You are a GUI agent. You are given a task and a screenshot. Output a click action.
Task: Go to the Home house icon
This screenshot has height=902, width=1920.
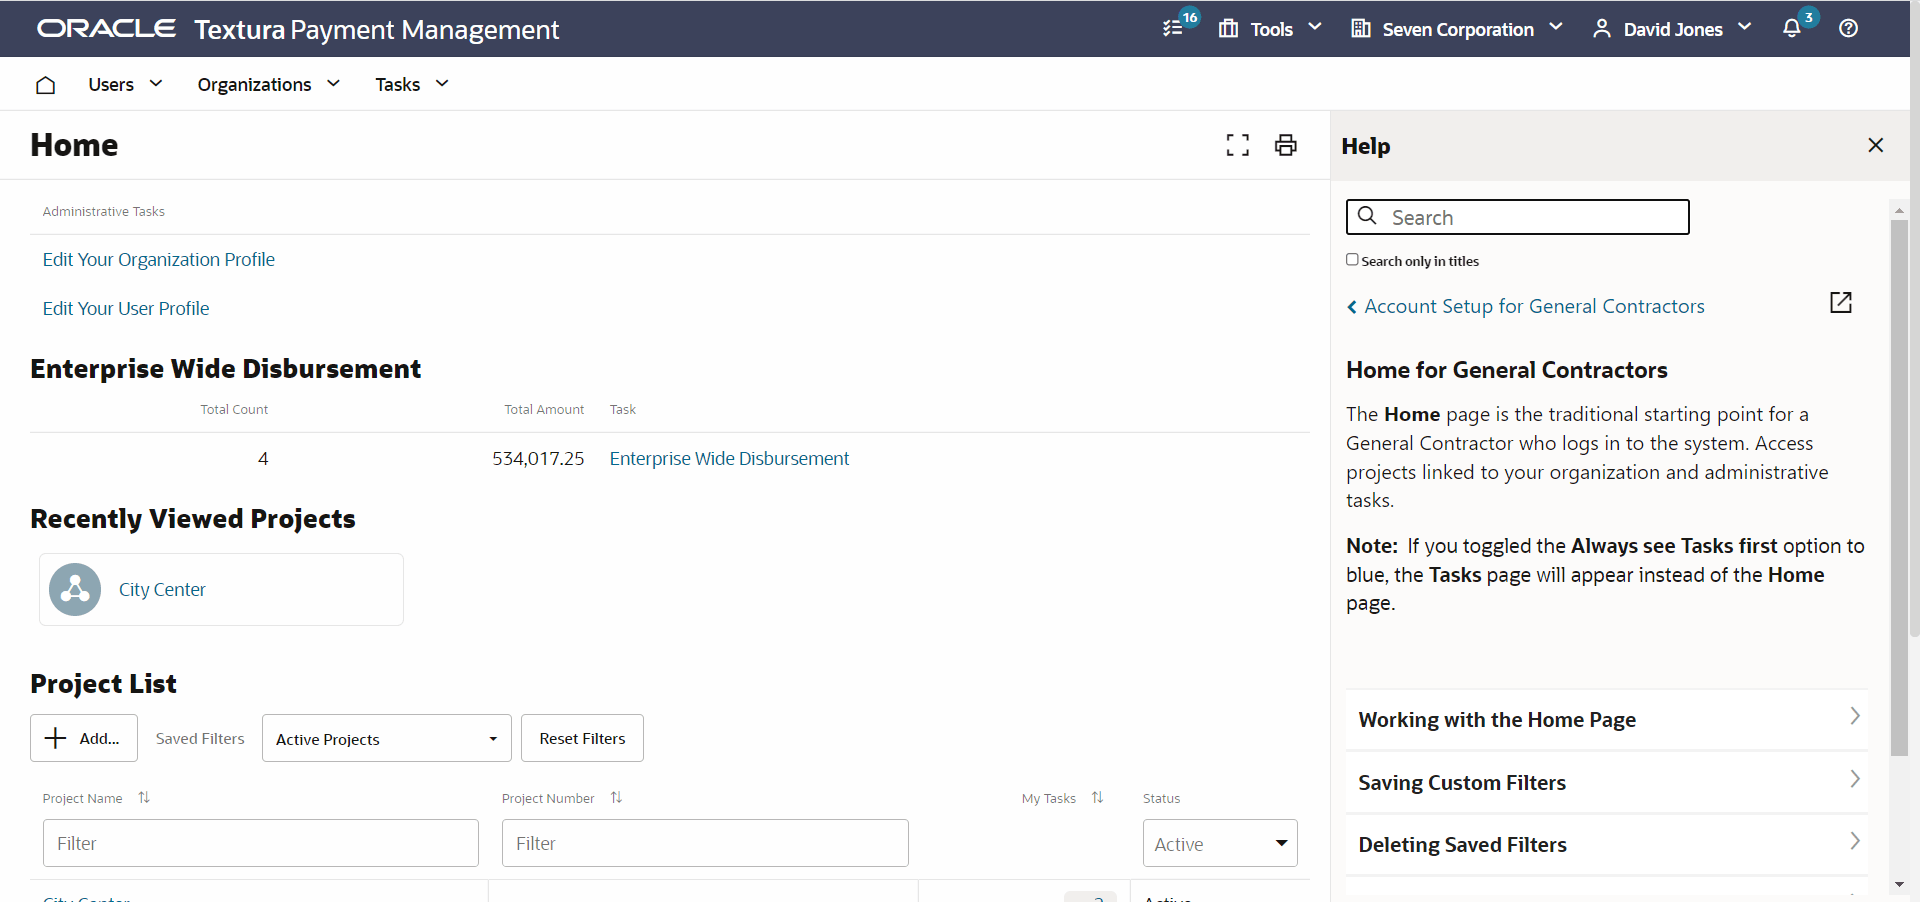45,85
